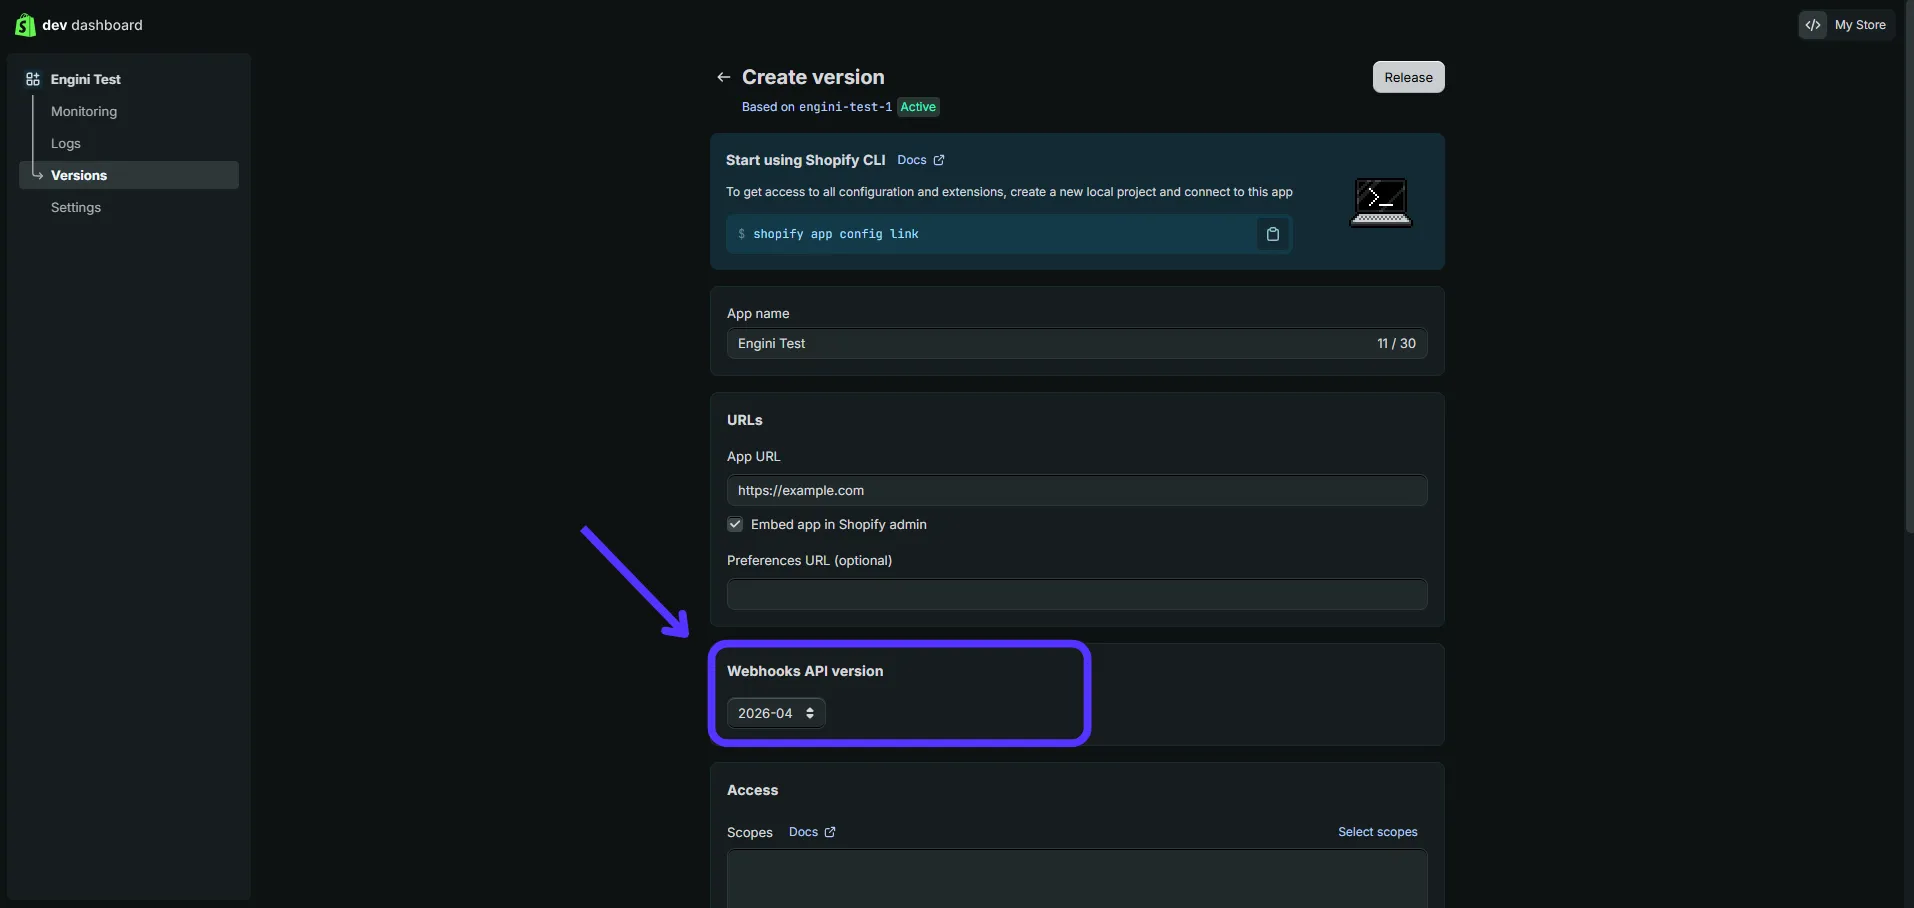Open the Scopes Docs link
The image size is (1914, 908).
812,832
